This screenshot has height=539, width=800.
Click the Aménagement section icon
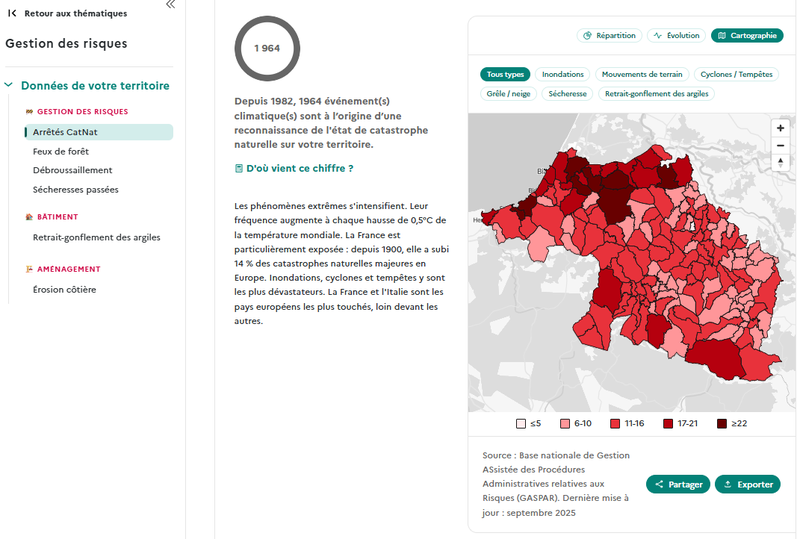click(29, 269)
